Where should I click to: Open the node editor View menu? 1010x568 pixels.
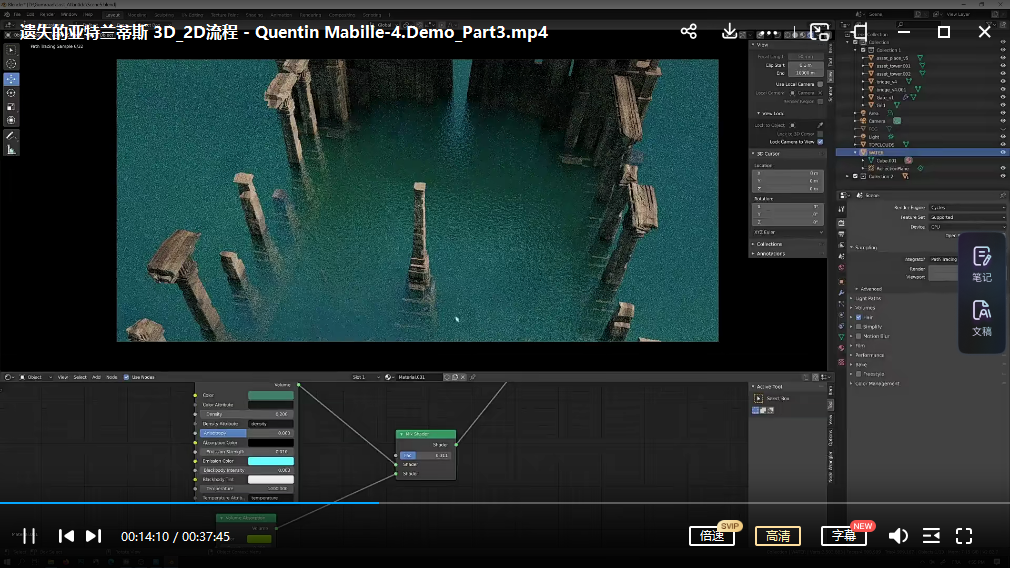[x=62, y=377]
